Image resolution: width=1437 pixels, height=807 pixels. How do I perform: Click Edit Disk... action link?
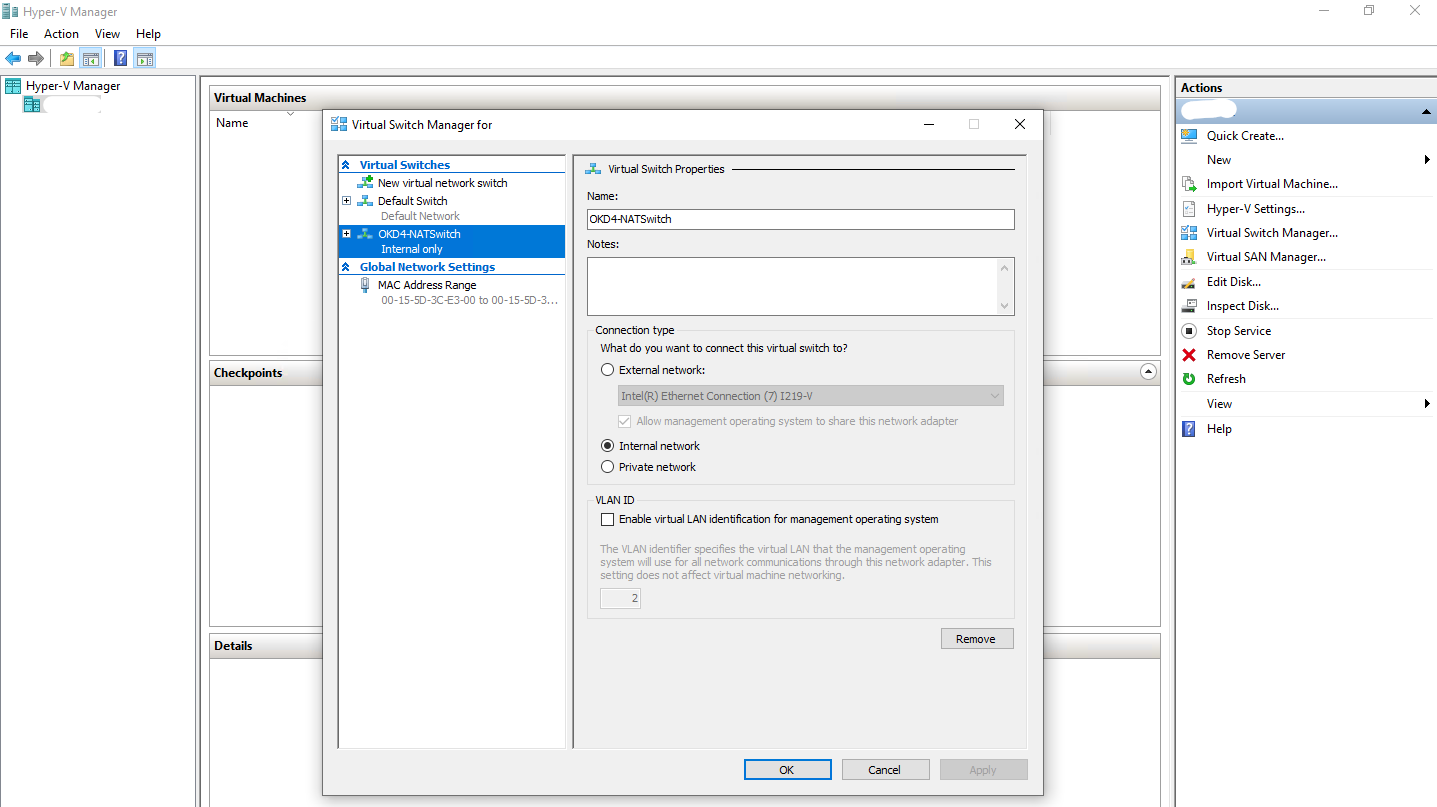click(1234, 282)
